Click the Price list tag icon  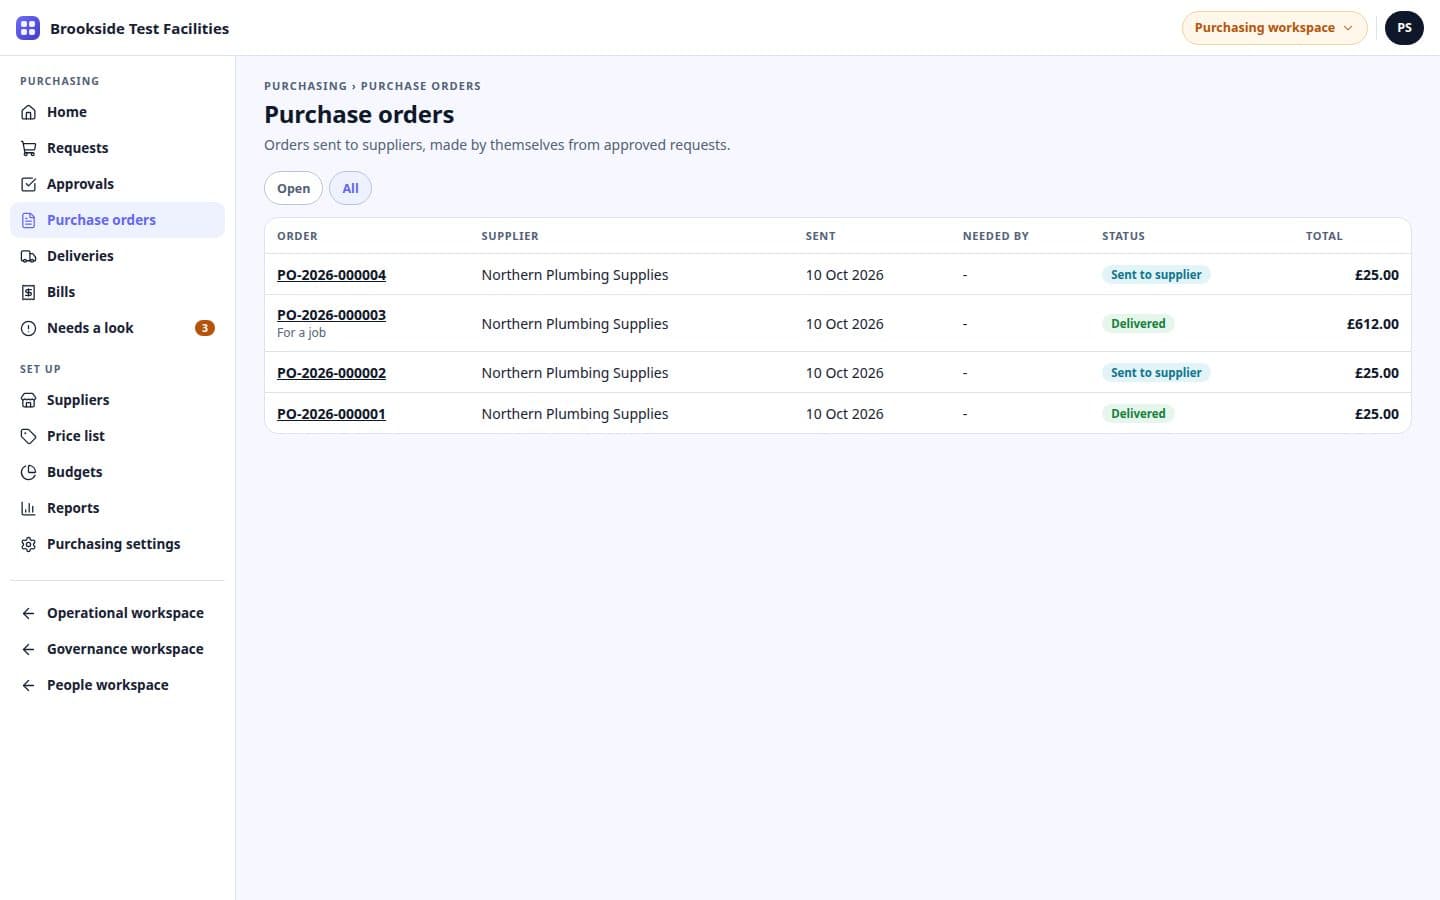click(28, 436)
